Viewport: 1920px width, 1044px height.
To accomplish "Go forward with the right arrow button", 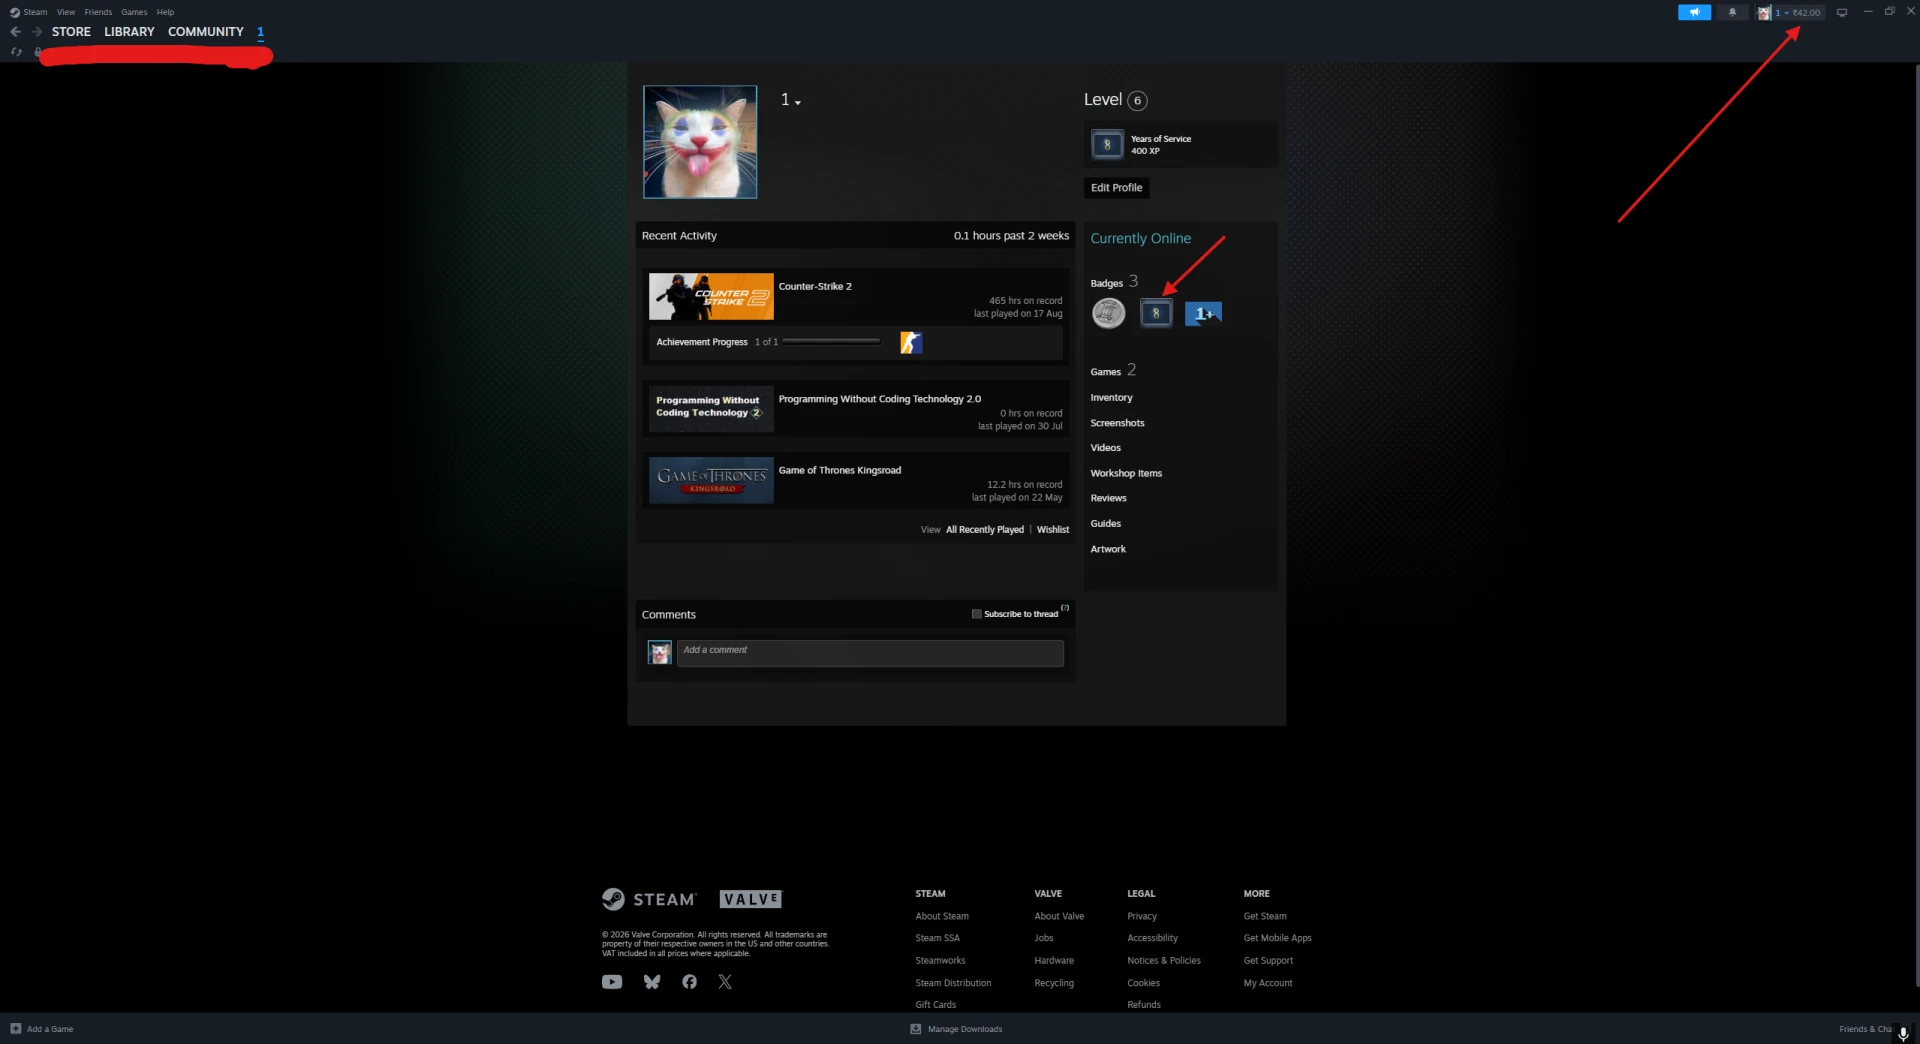I will (x=37, y=32).
